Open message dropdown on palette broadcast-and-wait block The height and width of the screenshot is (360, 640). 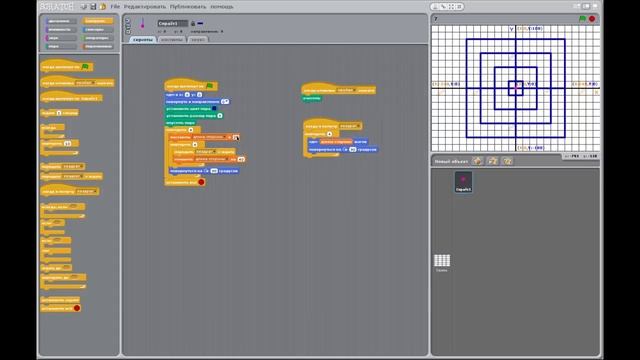(73, 176)
